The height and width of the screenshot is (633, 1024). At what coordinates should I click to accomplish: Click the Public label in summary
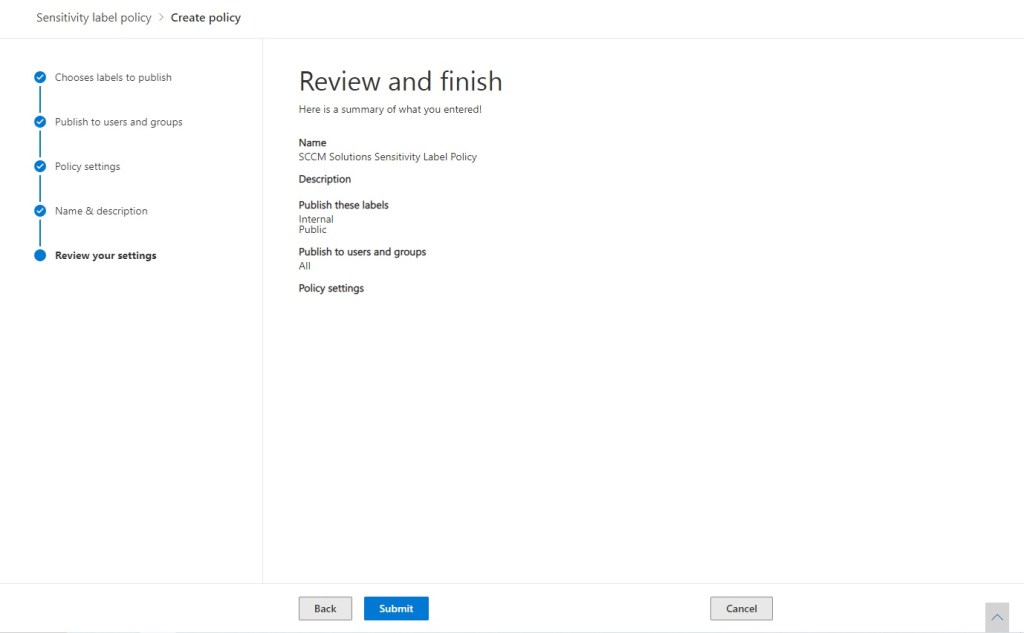click(312, 230)
